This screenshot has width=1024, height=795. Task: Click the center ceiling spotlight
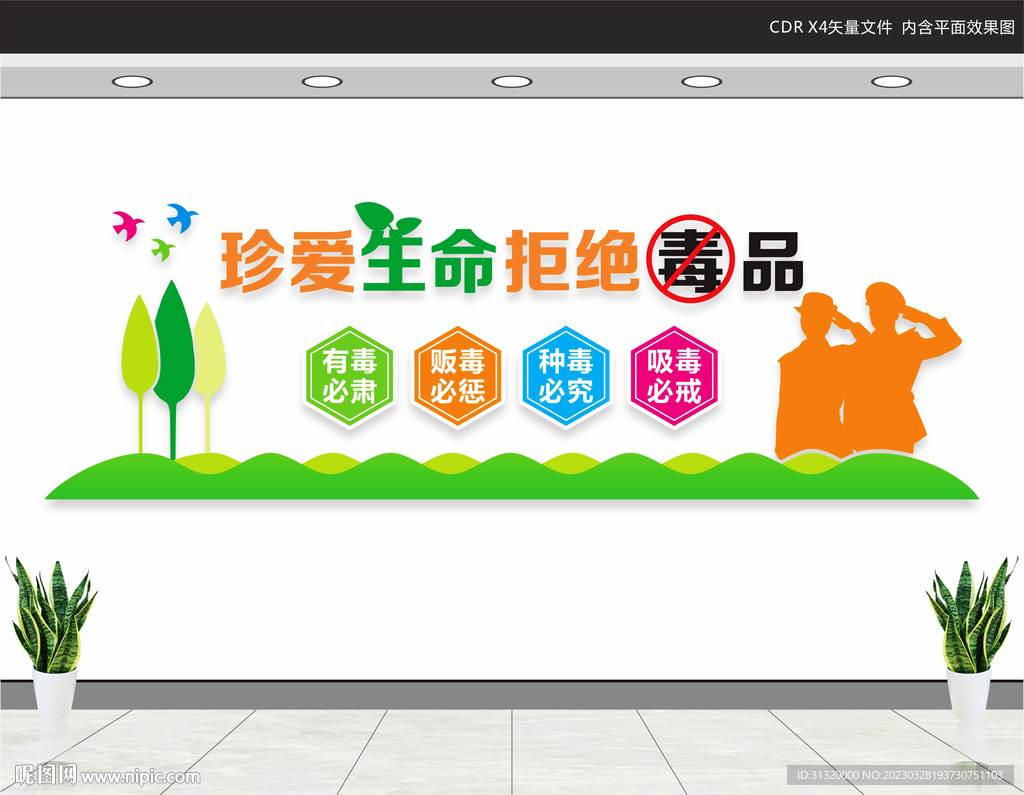(x=512, y=82)
